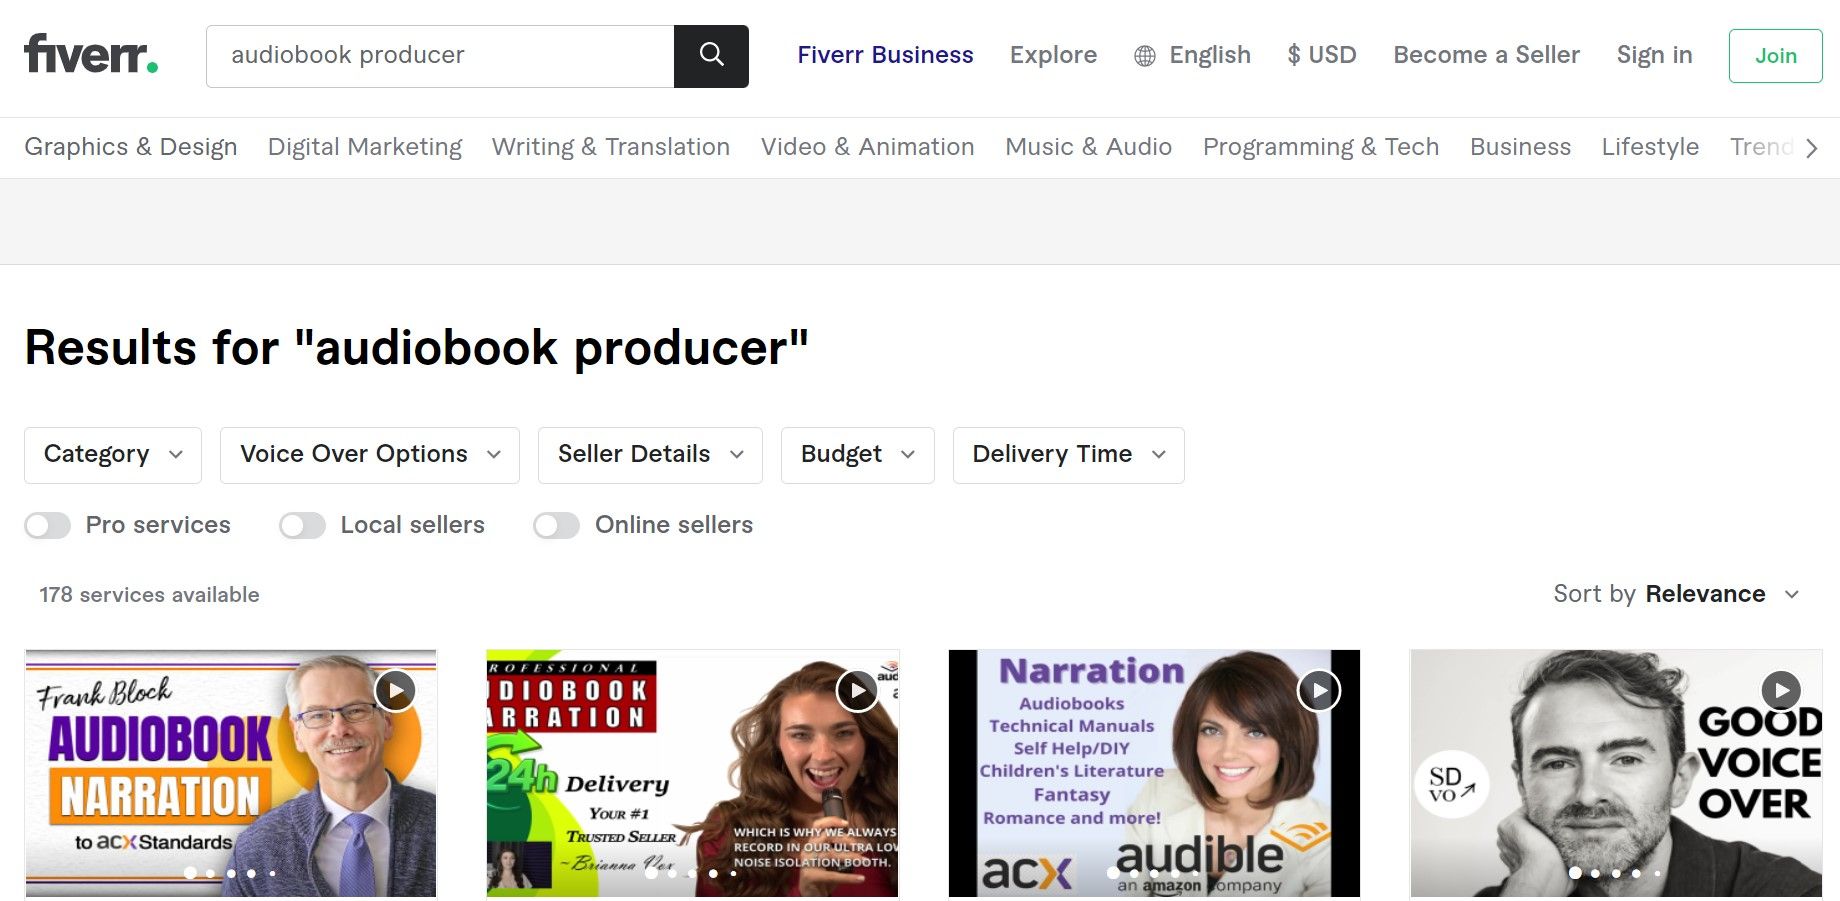Toggle Pro services switch
Screen dimensions: 1840x901
(x=48, y=525)
